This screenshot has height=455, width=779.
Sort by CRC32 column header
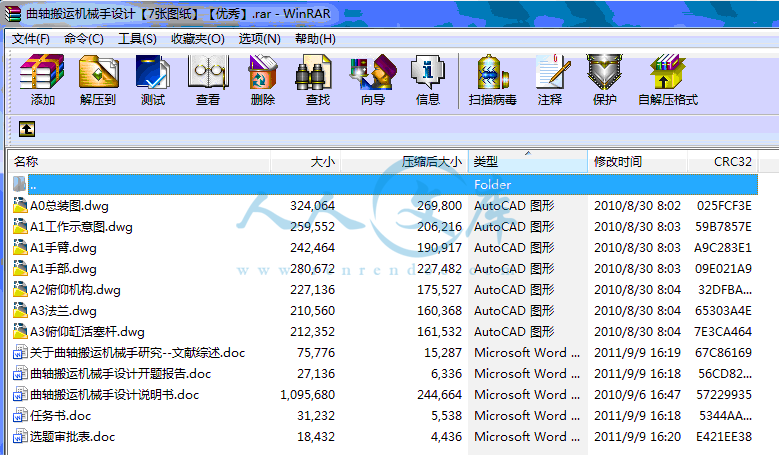(x=722, y=161)
